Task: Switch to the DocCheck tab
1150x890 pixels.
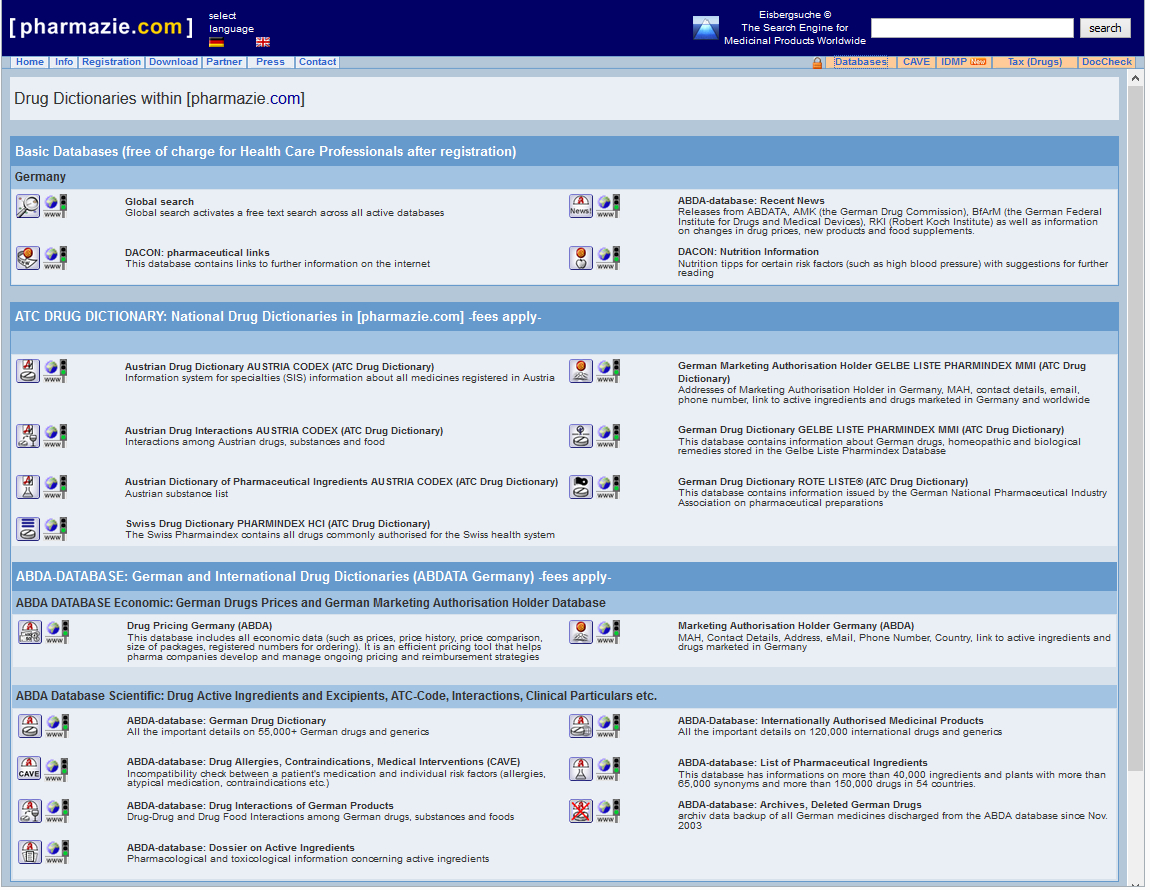Action: pyautogui.click(x=1106, y=62)
